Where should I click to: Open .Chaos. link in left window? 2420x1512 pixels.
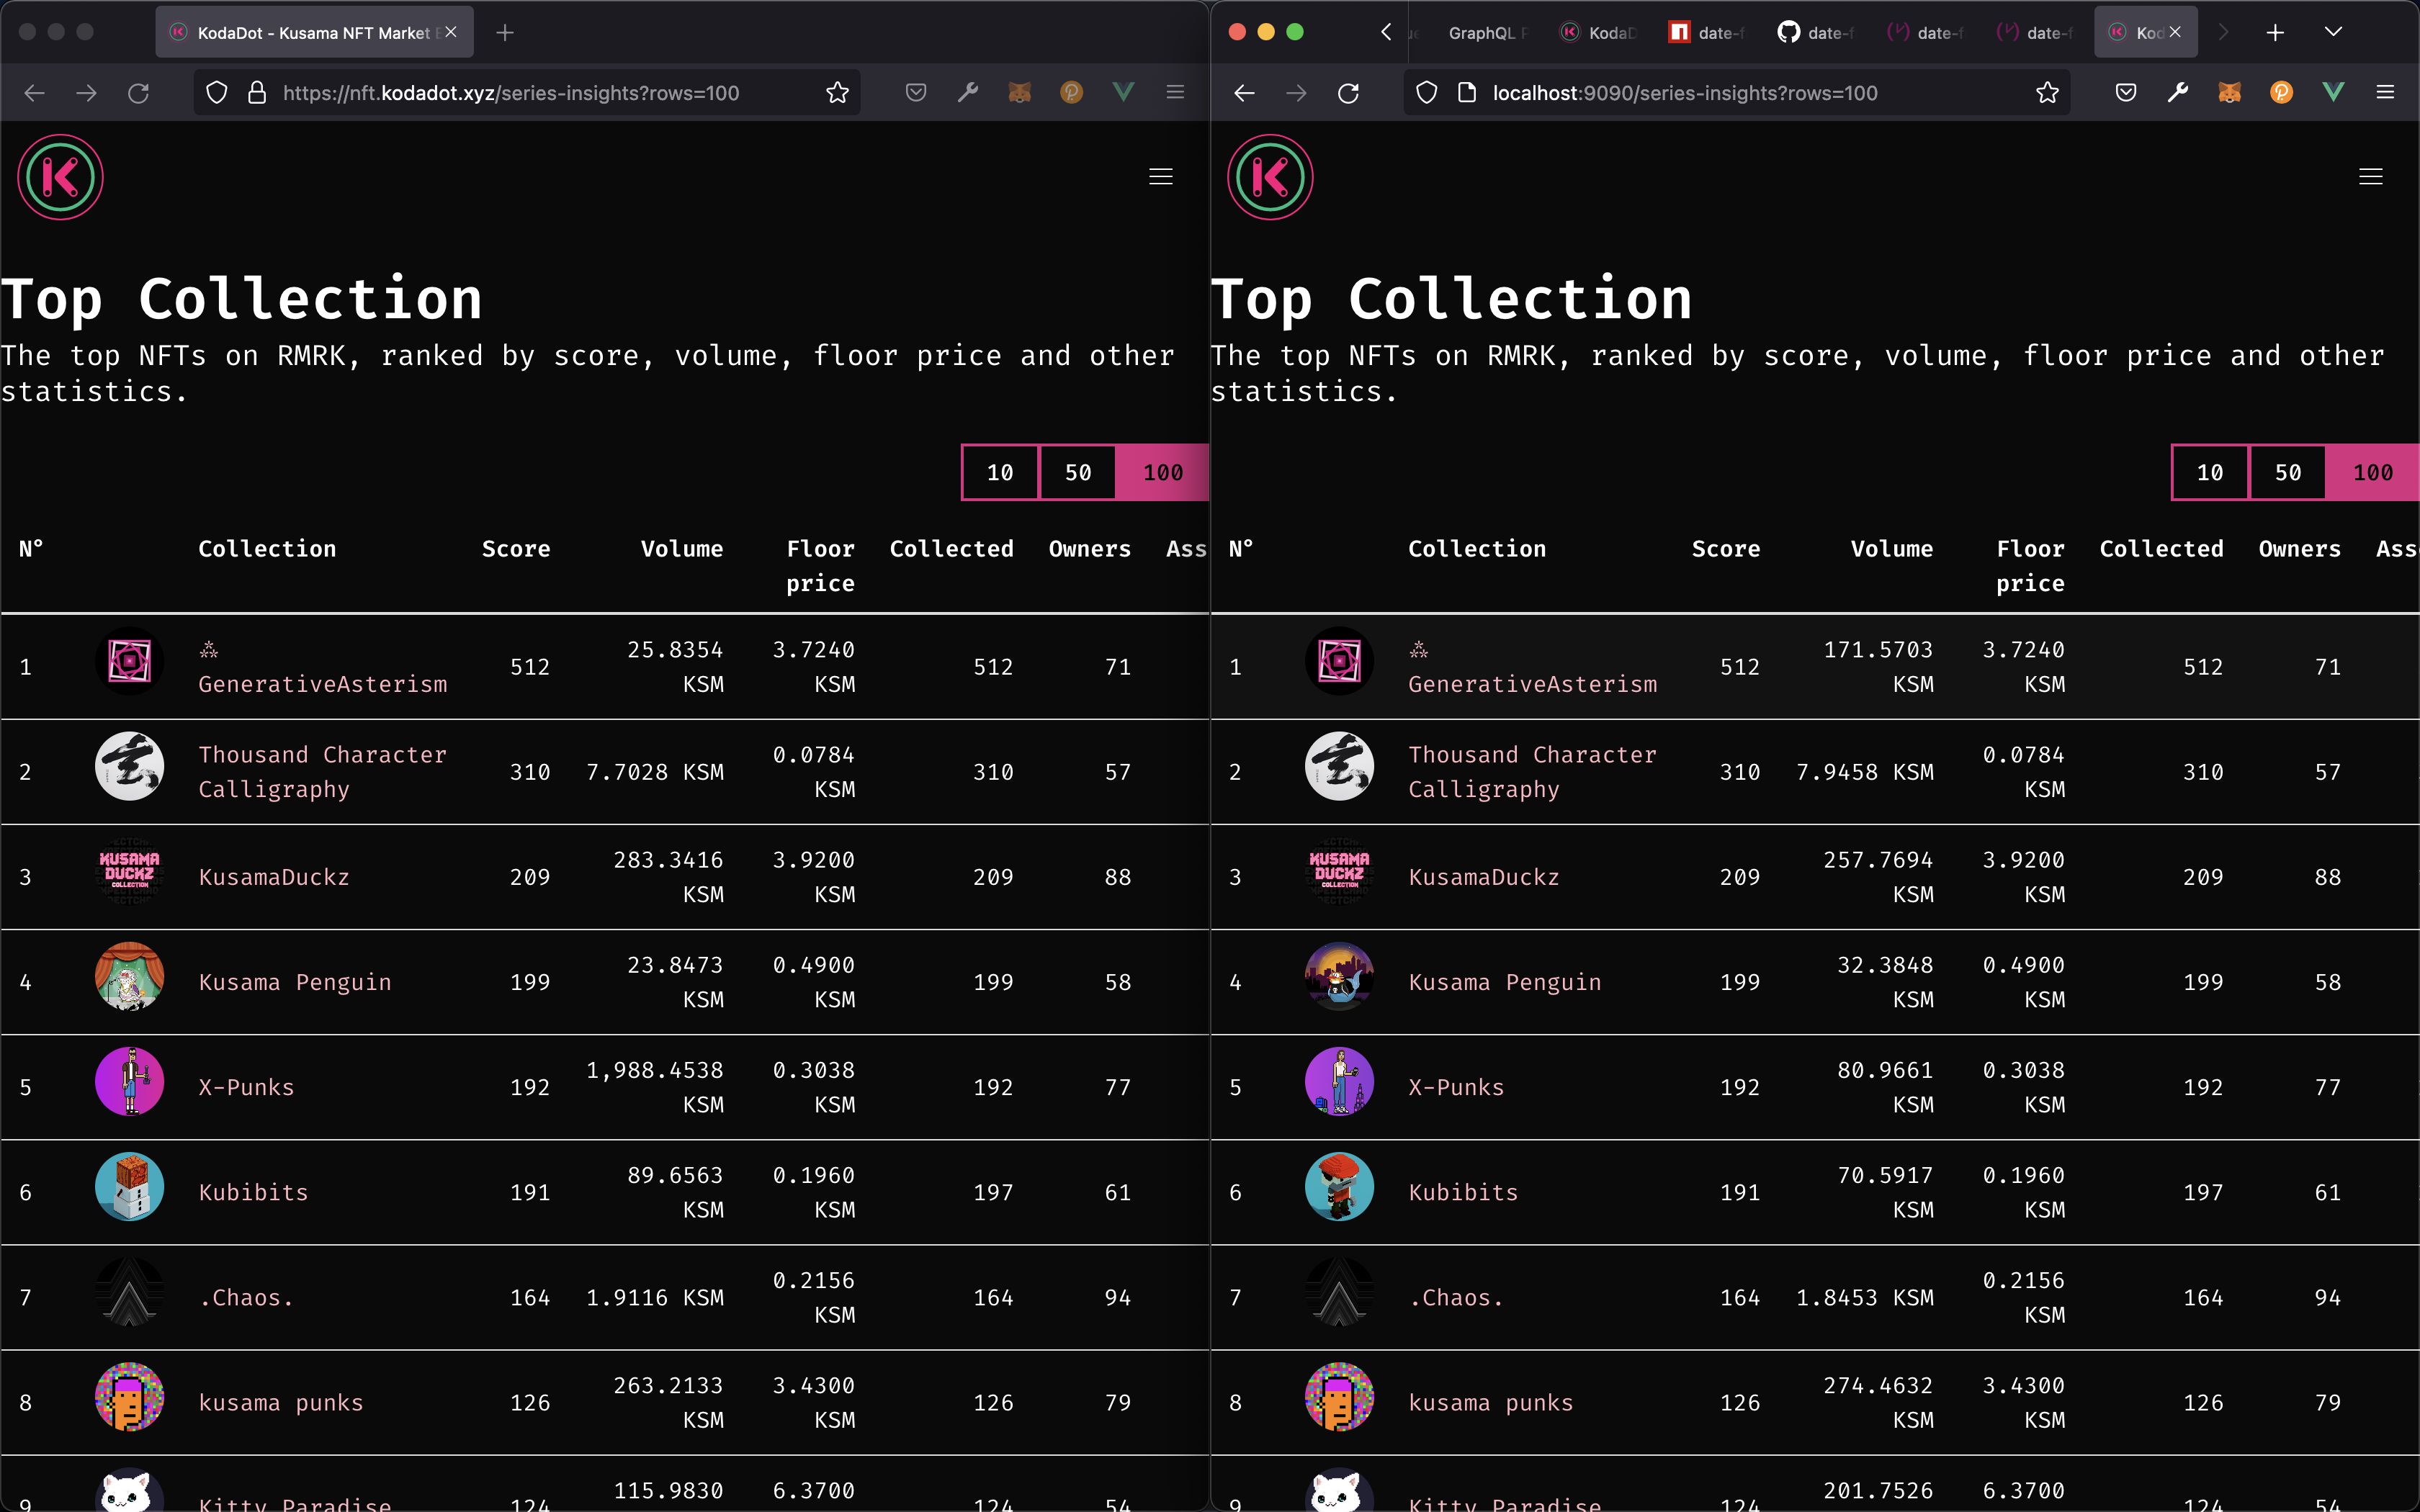coord(246,1297)
